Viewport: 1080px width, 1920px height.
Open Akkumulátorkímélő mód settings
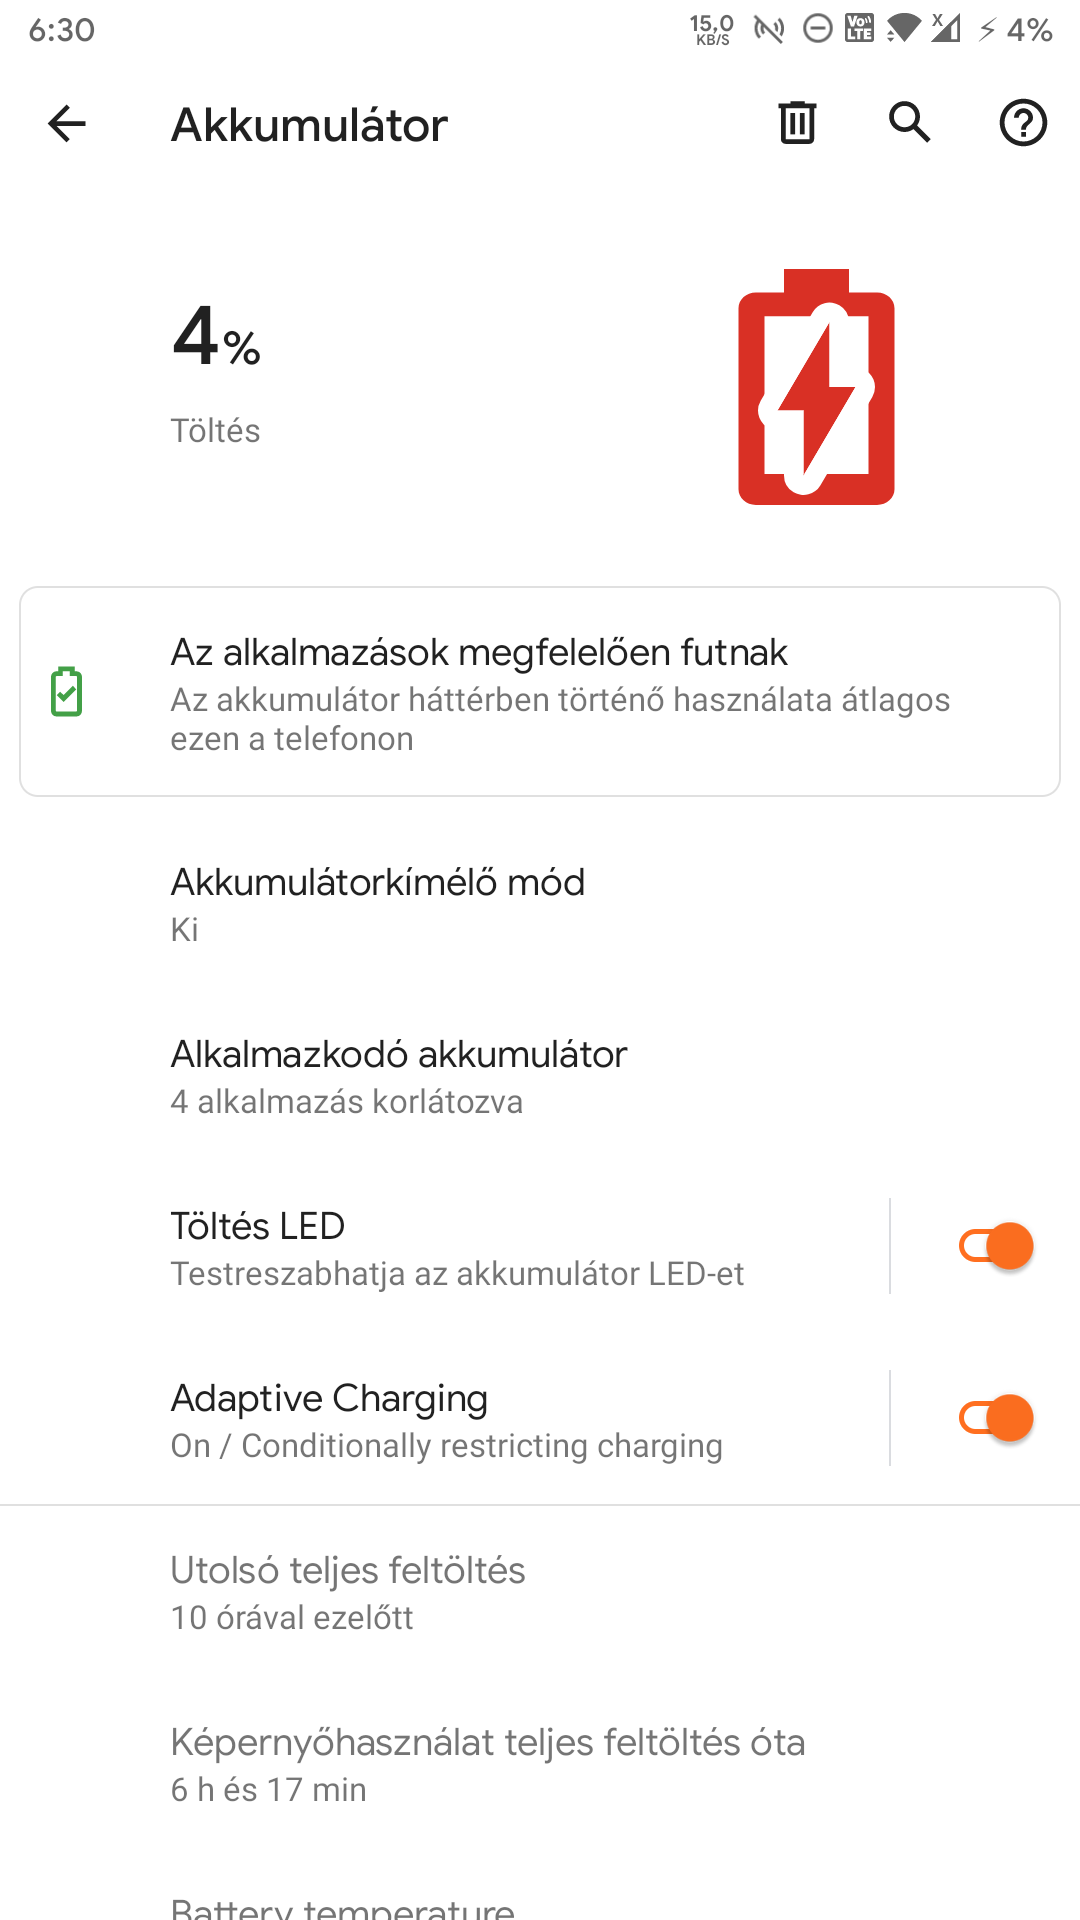(378, 903)
